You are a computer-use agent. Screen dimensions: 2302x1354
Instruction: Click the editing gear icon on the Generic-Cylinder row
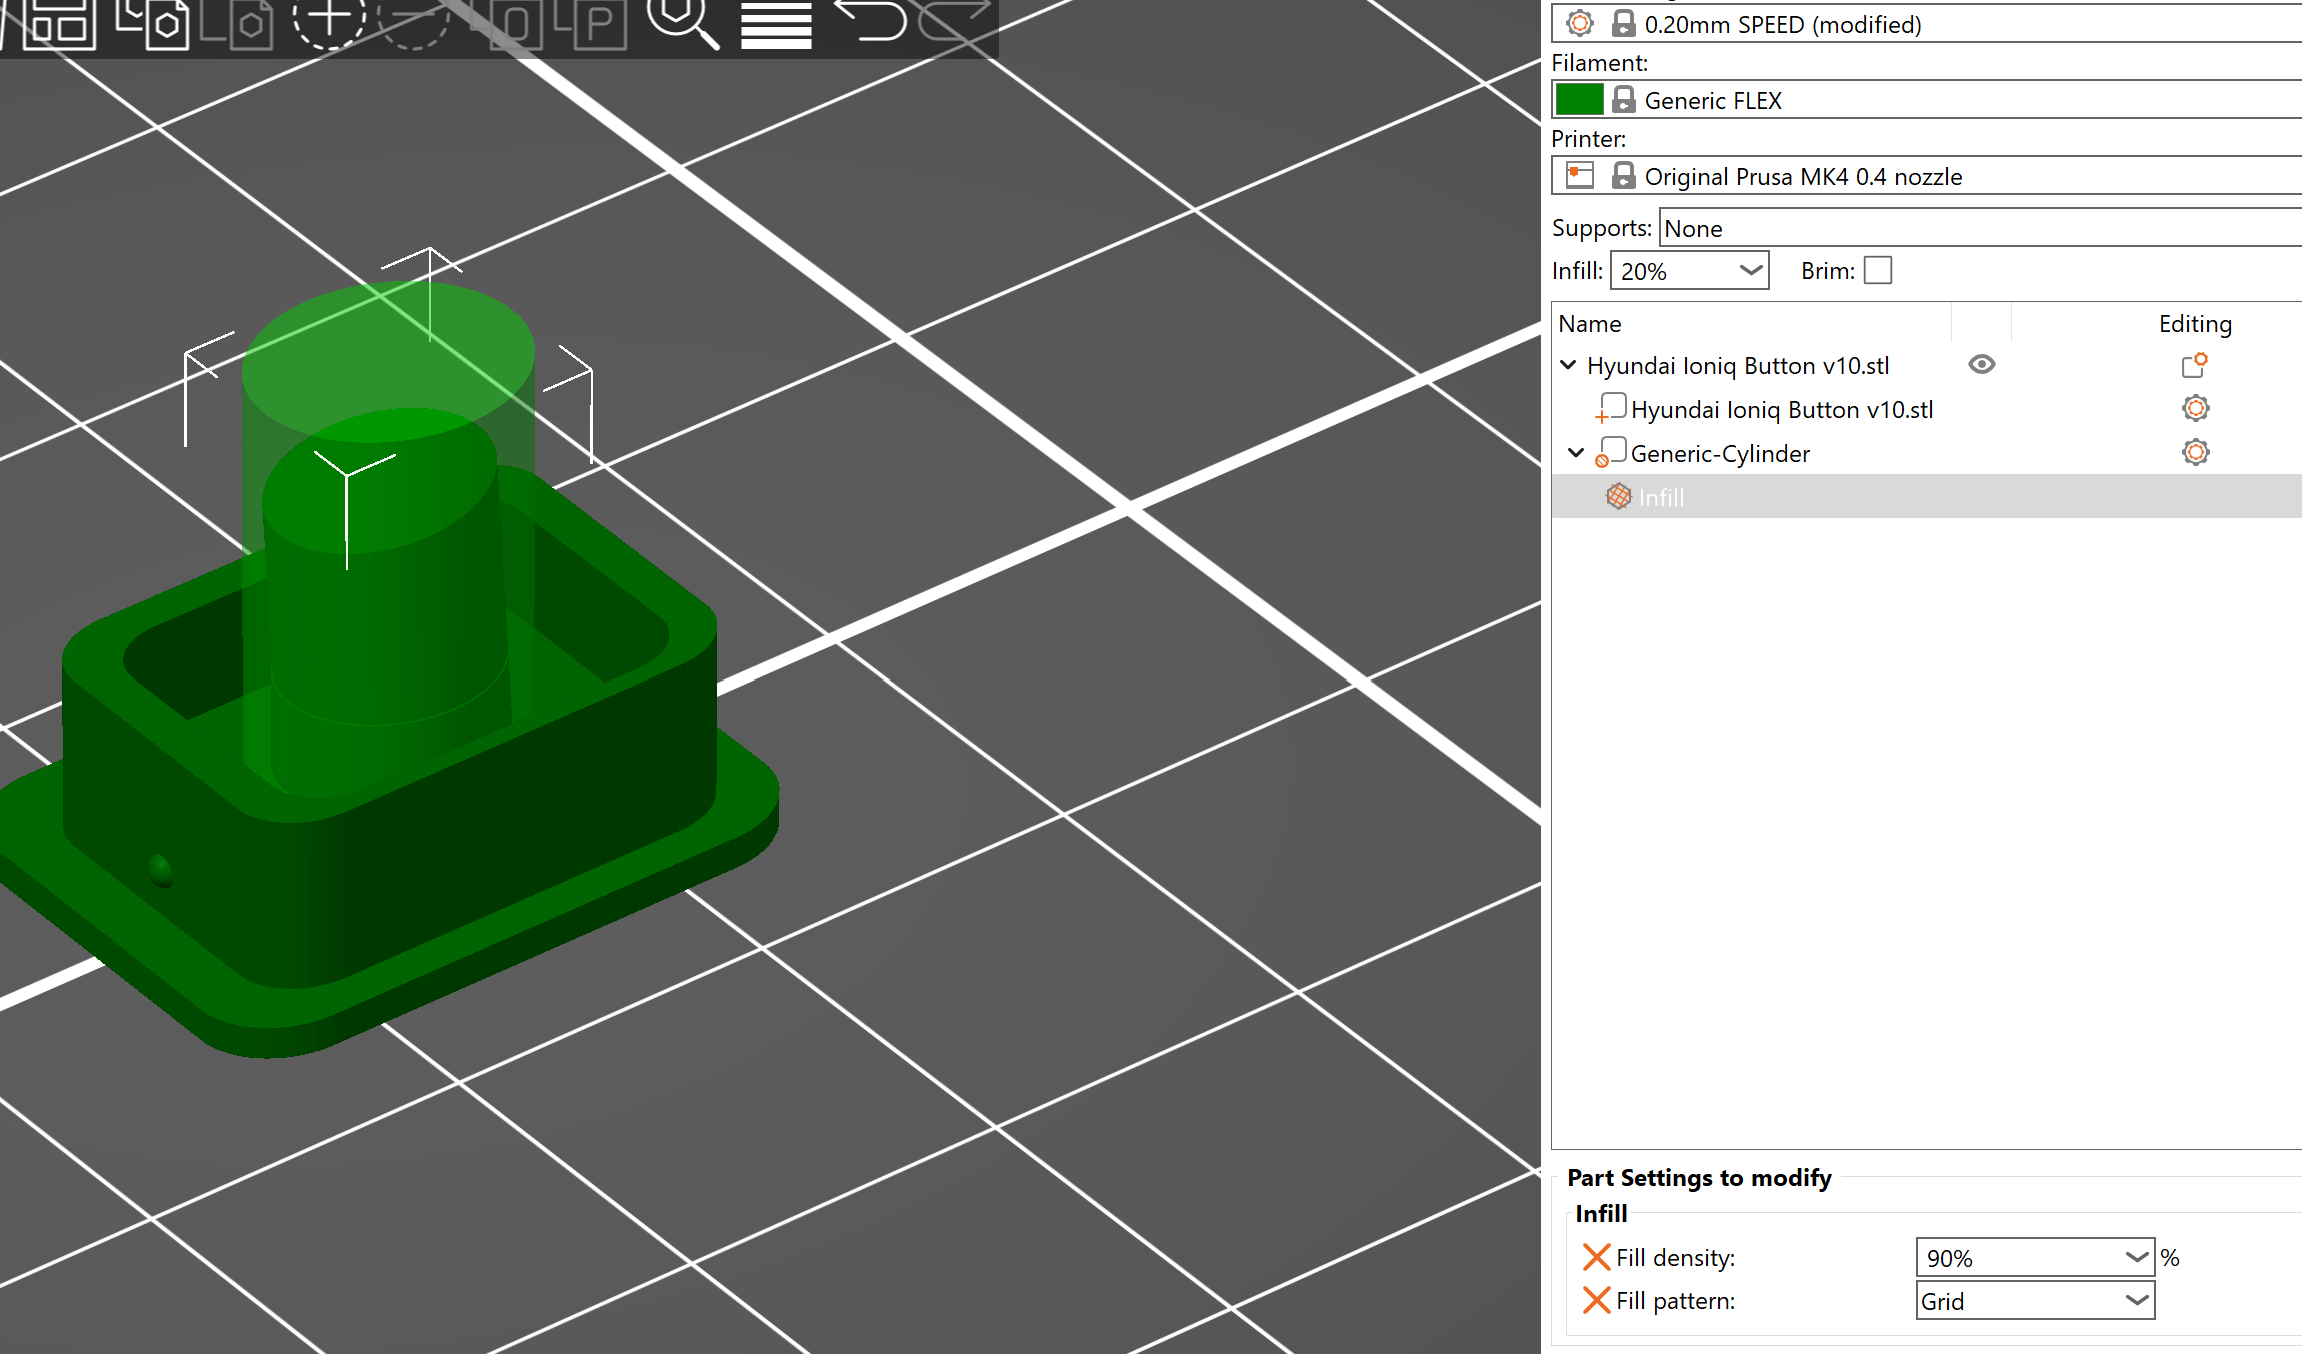[x=2195, y=453]
